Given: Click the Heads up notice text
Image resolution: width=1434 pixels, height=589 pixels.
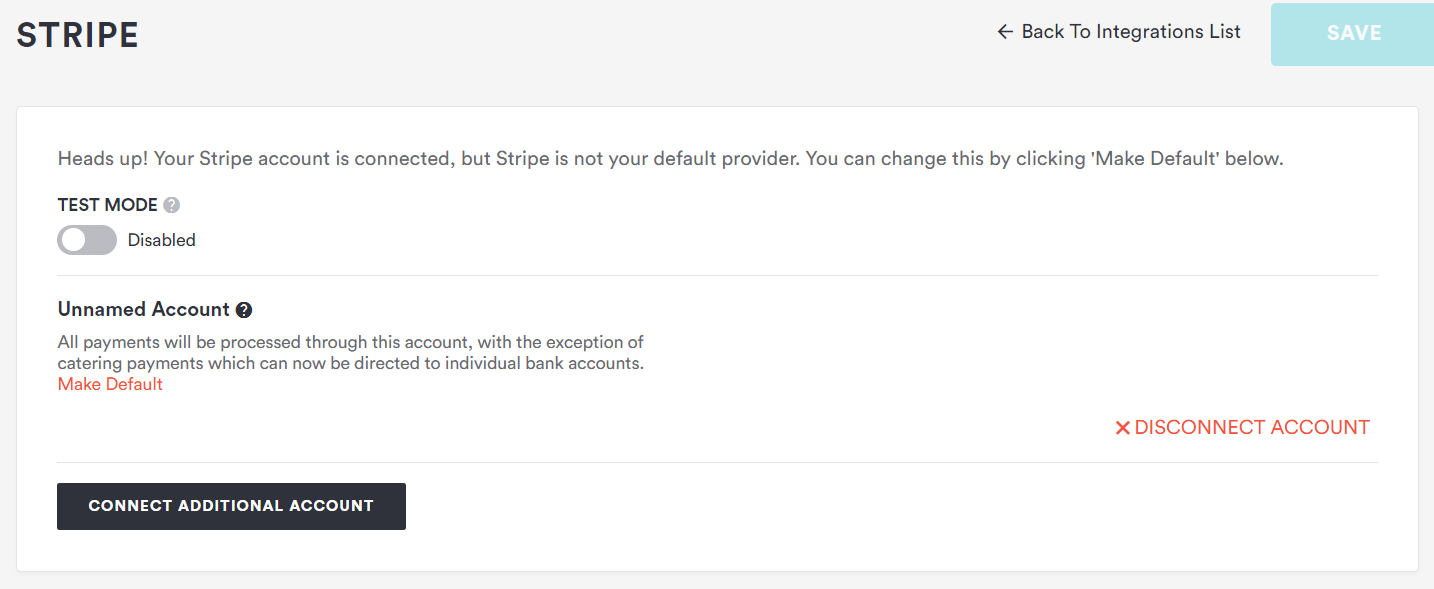Looking at the screenshot, I should tap(670, 158).
